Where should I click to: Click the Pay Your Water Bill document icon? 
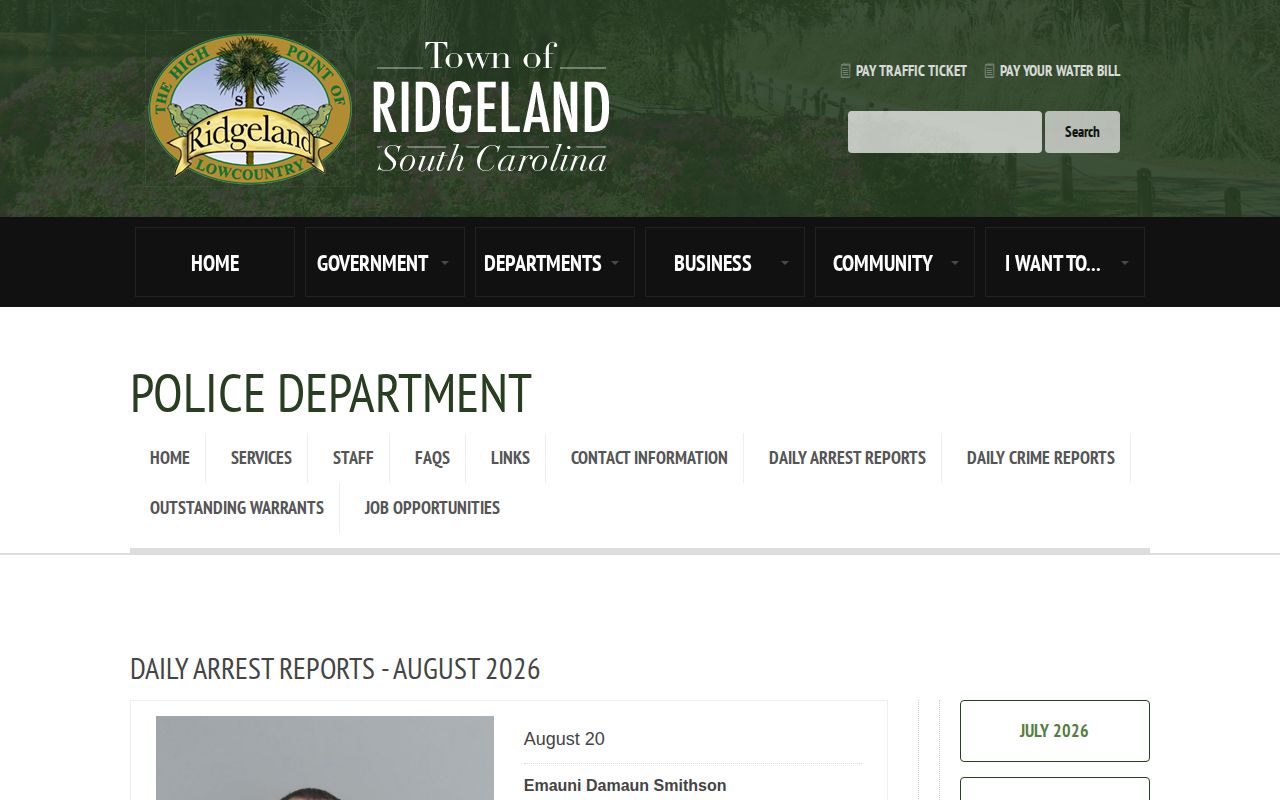(x=989, y=71)
